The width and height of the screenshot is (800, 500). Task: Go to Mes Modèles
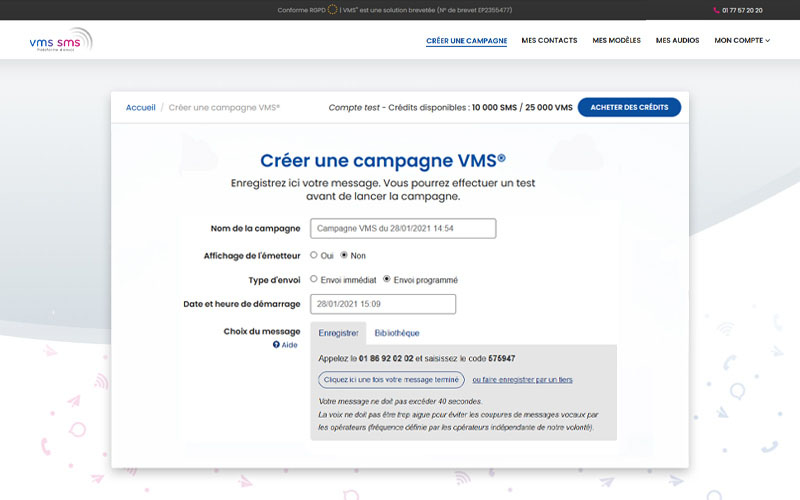[616, 40]
